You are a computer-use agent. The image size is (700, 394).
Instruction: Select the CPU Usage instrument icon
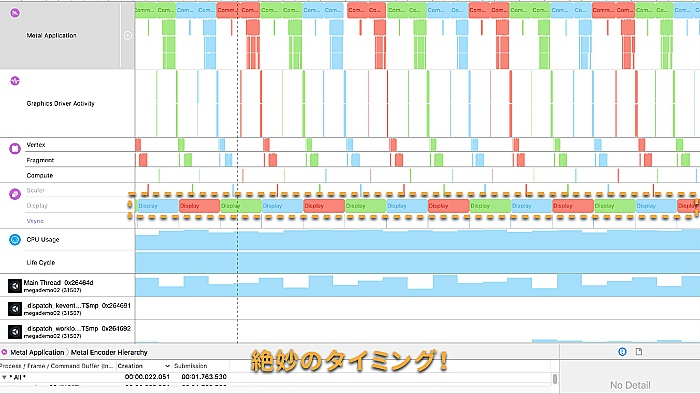(15, 240)
